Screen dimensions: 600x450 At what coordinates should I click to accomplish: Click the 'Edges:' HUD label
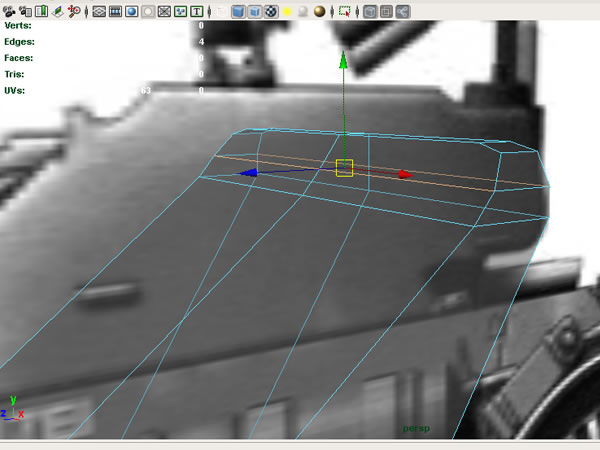(x=20, y=42)
